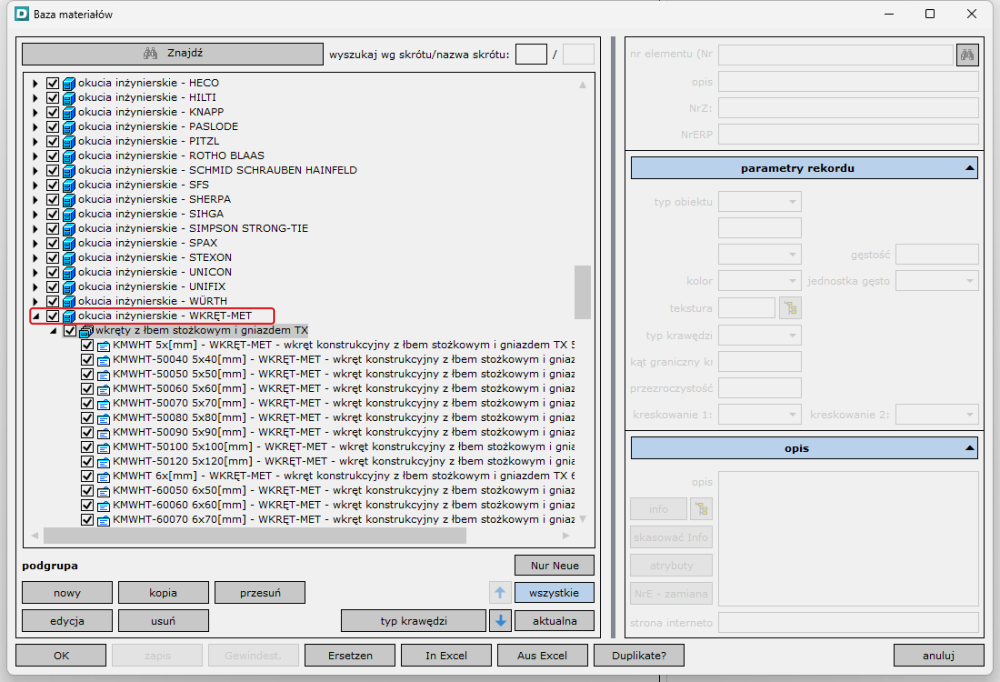The height and width of the screenshot is (682, 1000).
Task: Click the blue cube icon of WÜRTH group
Action: pos(69,301)
